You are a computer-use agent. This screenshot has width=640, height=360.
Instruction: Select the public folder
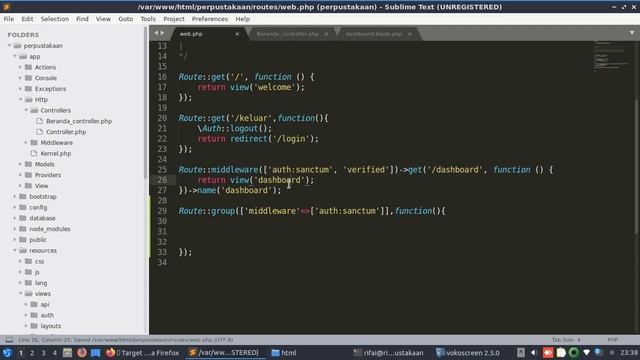38,240
